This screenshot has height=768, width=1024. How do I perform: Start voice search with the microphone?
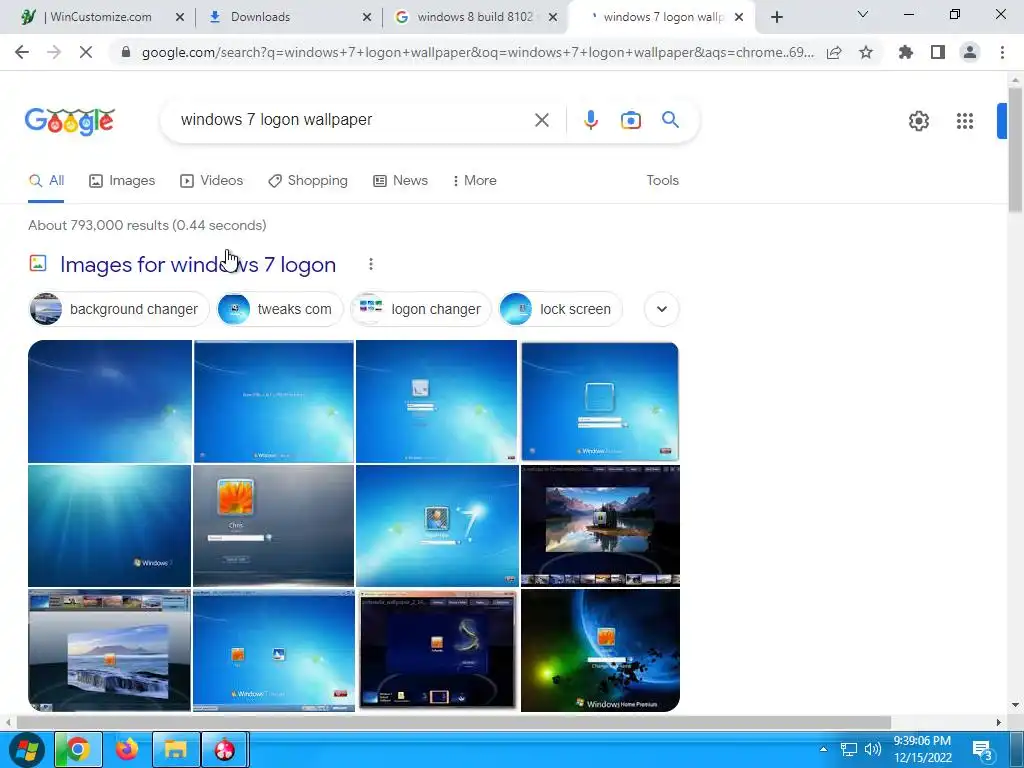point(590,120)
